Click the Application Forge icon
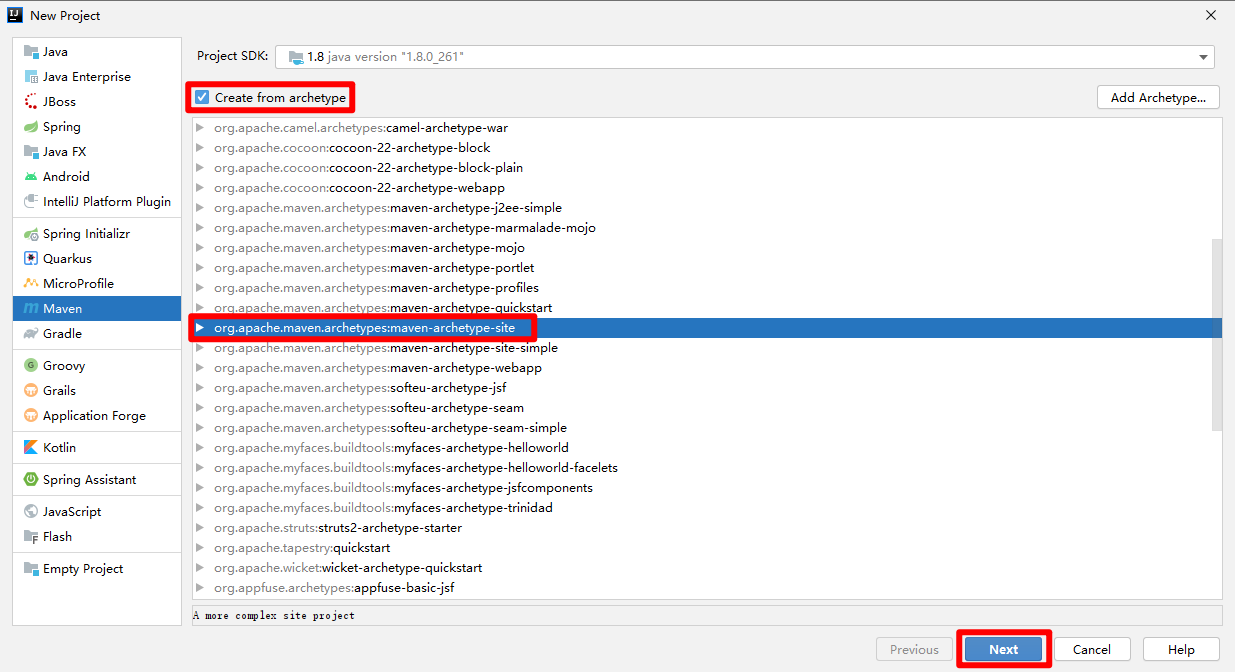Screen dimensions: 1235x672 (31, 416)
